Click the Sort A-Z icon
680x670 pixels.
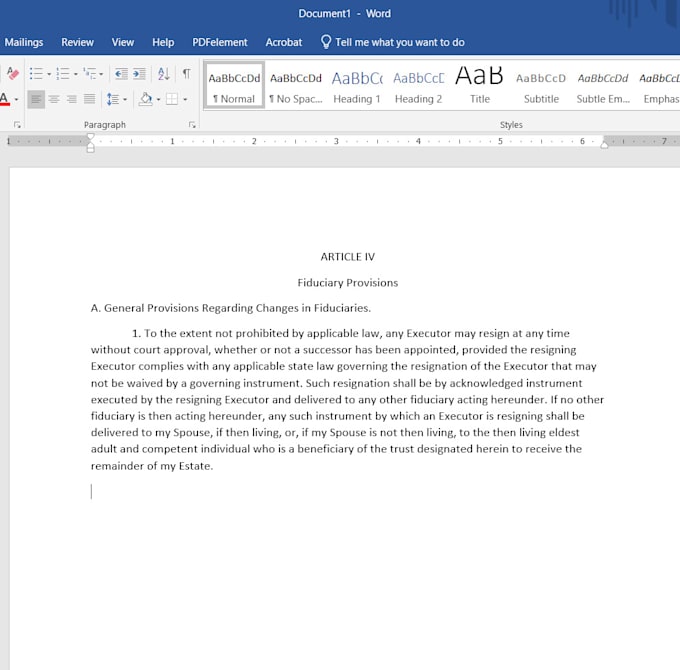coord(163,74)
